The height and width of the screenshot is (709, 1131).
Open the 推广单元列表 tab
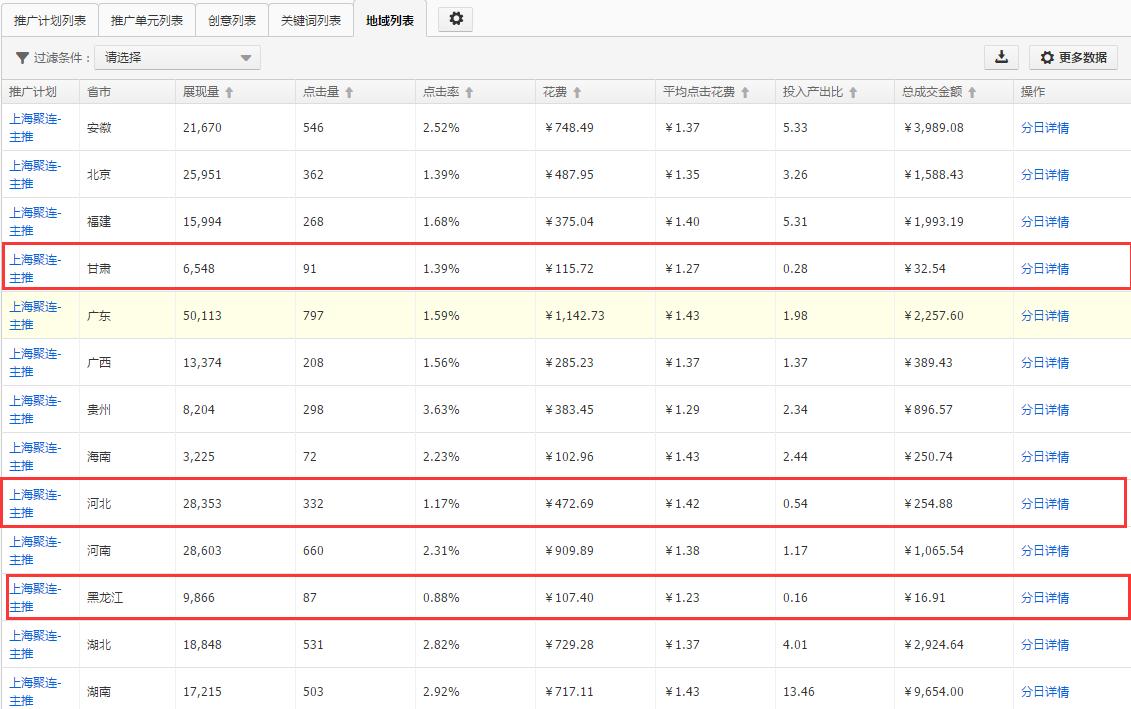point(147,20)
